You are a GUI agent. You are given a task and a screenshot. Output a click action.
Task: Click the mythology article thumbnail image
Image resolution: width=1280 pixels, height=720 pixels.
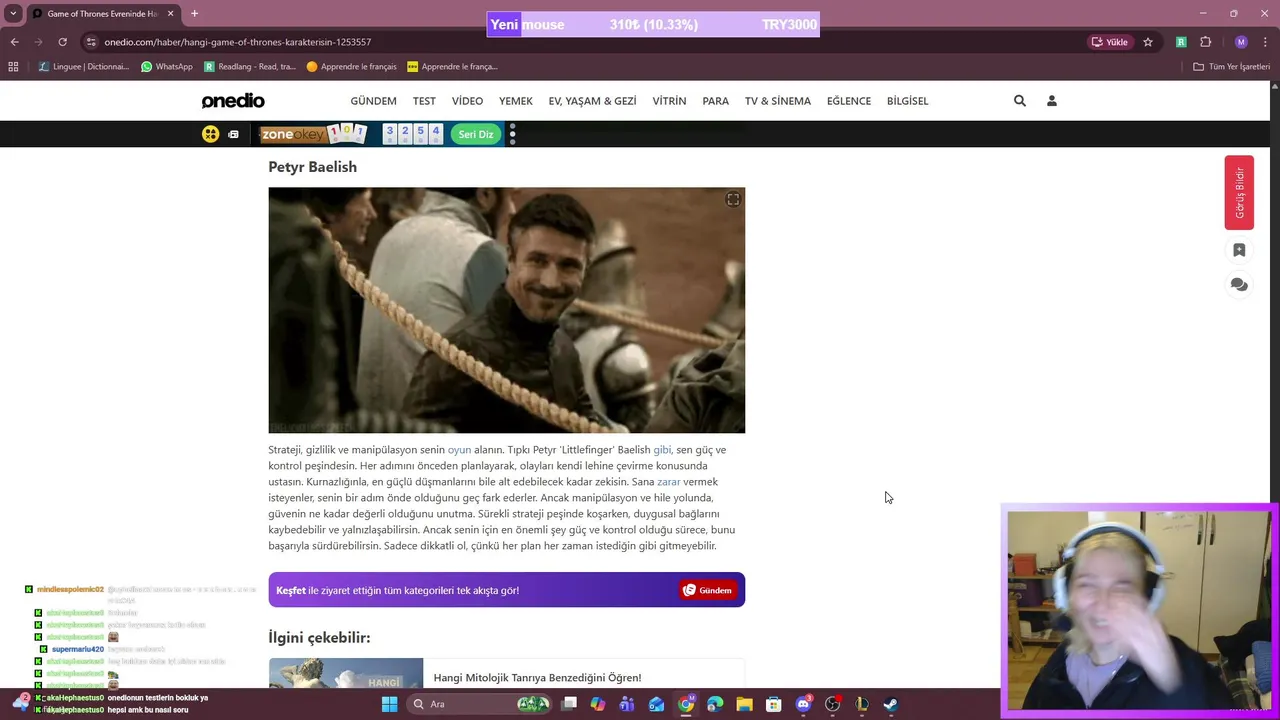[346, 673]
